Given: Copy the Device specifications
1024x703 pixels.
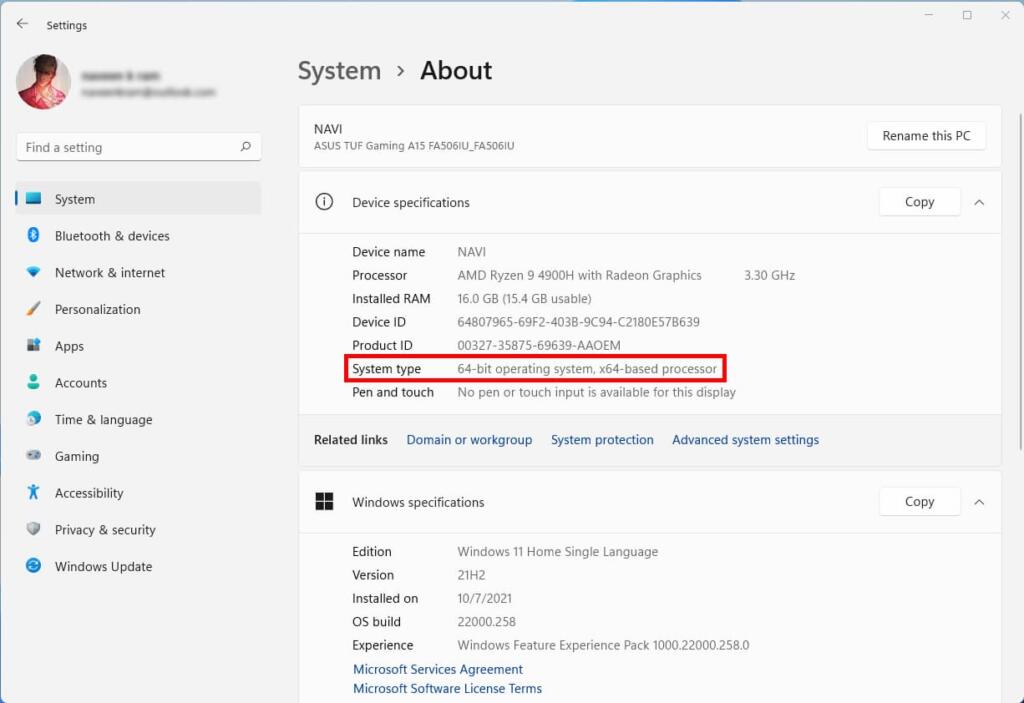Looking at the screenshot, I should coord(919,202).
